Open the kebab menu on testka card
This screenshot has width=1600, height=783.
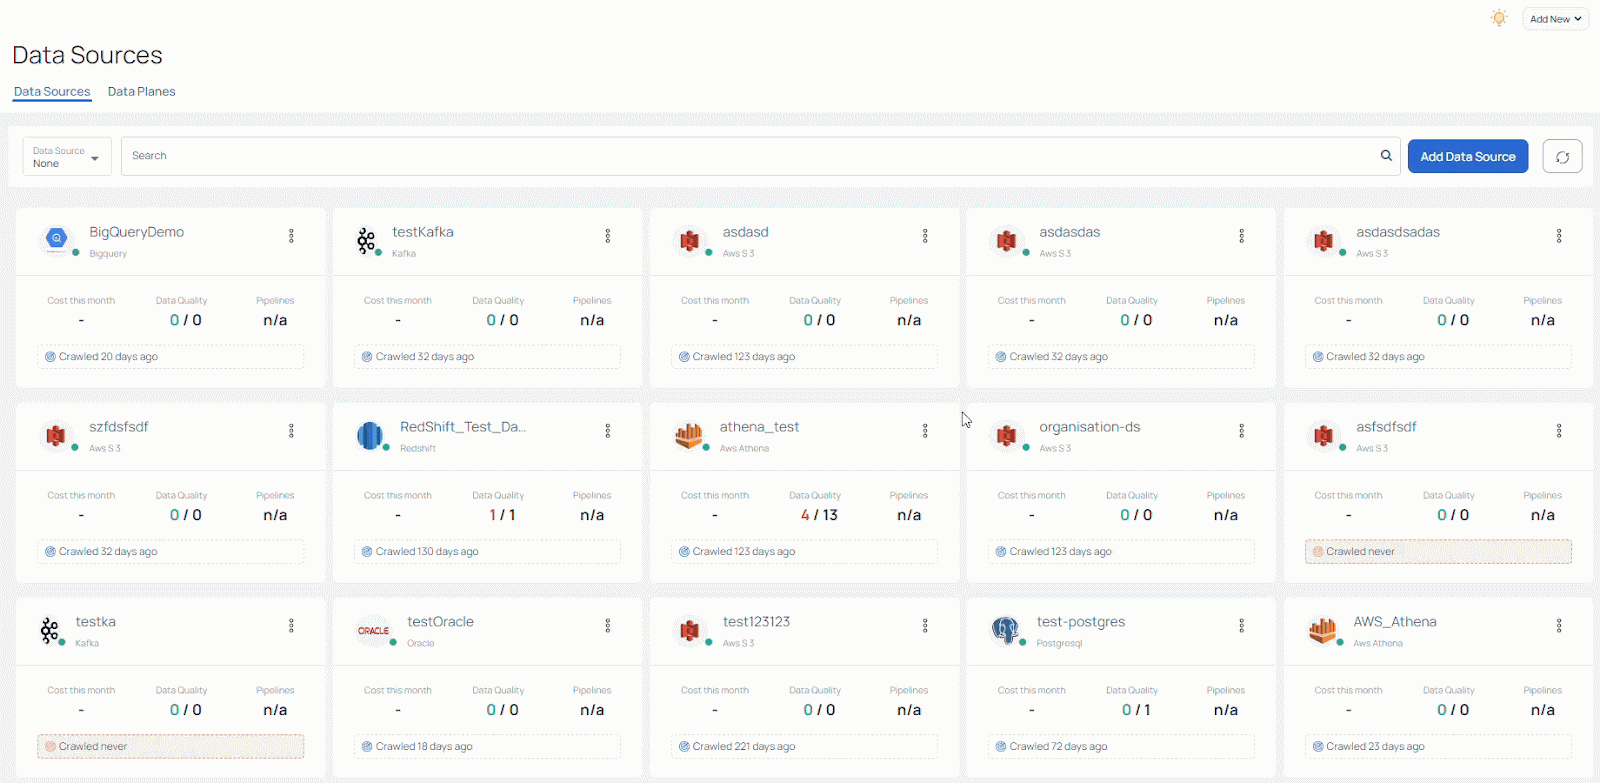pyautogui.click(x=291, y=626)
